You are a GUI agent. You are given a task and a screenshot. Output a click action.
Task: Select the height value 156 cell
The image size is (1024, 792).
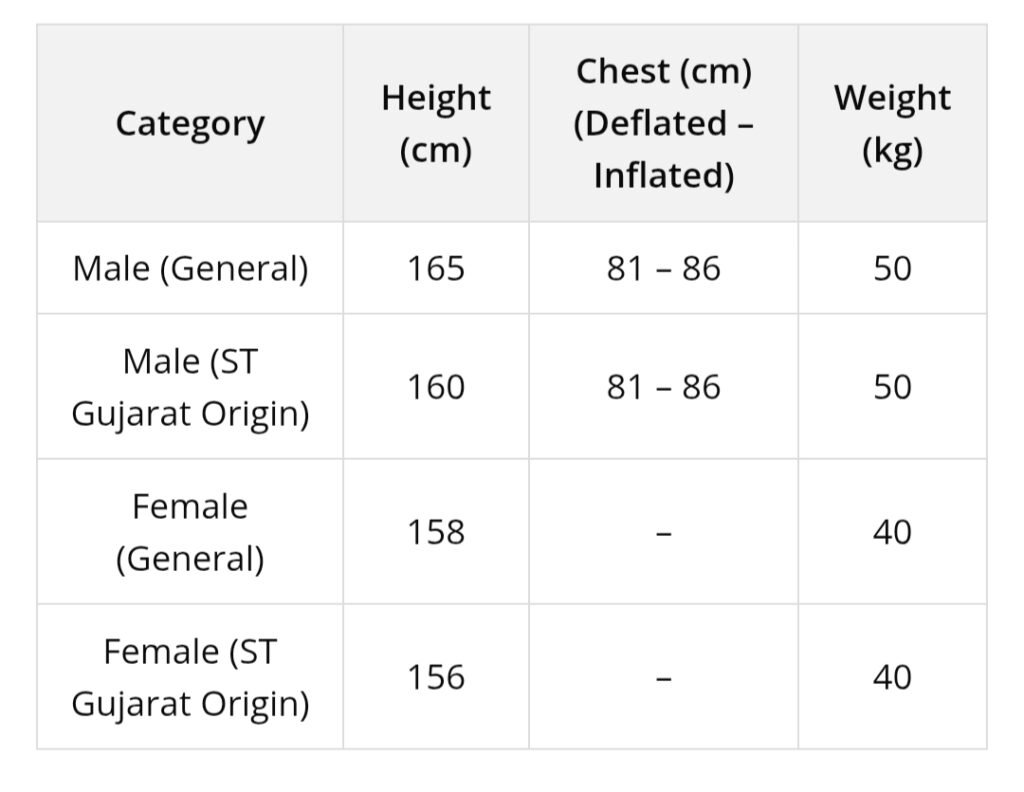436,677
